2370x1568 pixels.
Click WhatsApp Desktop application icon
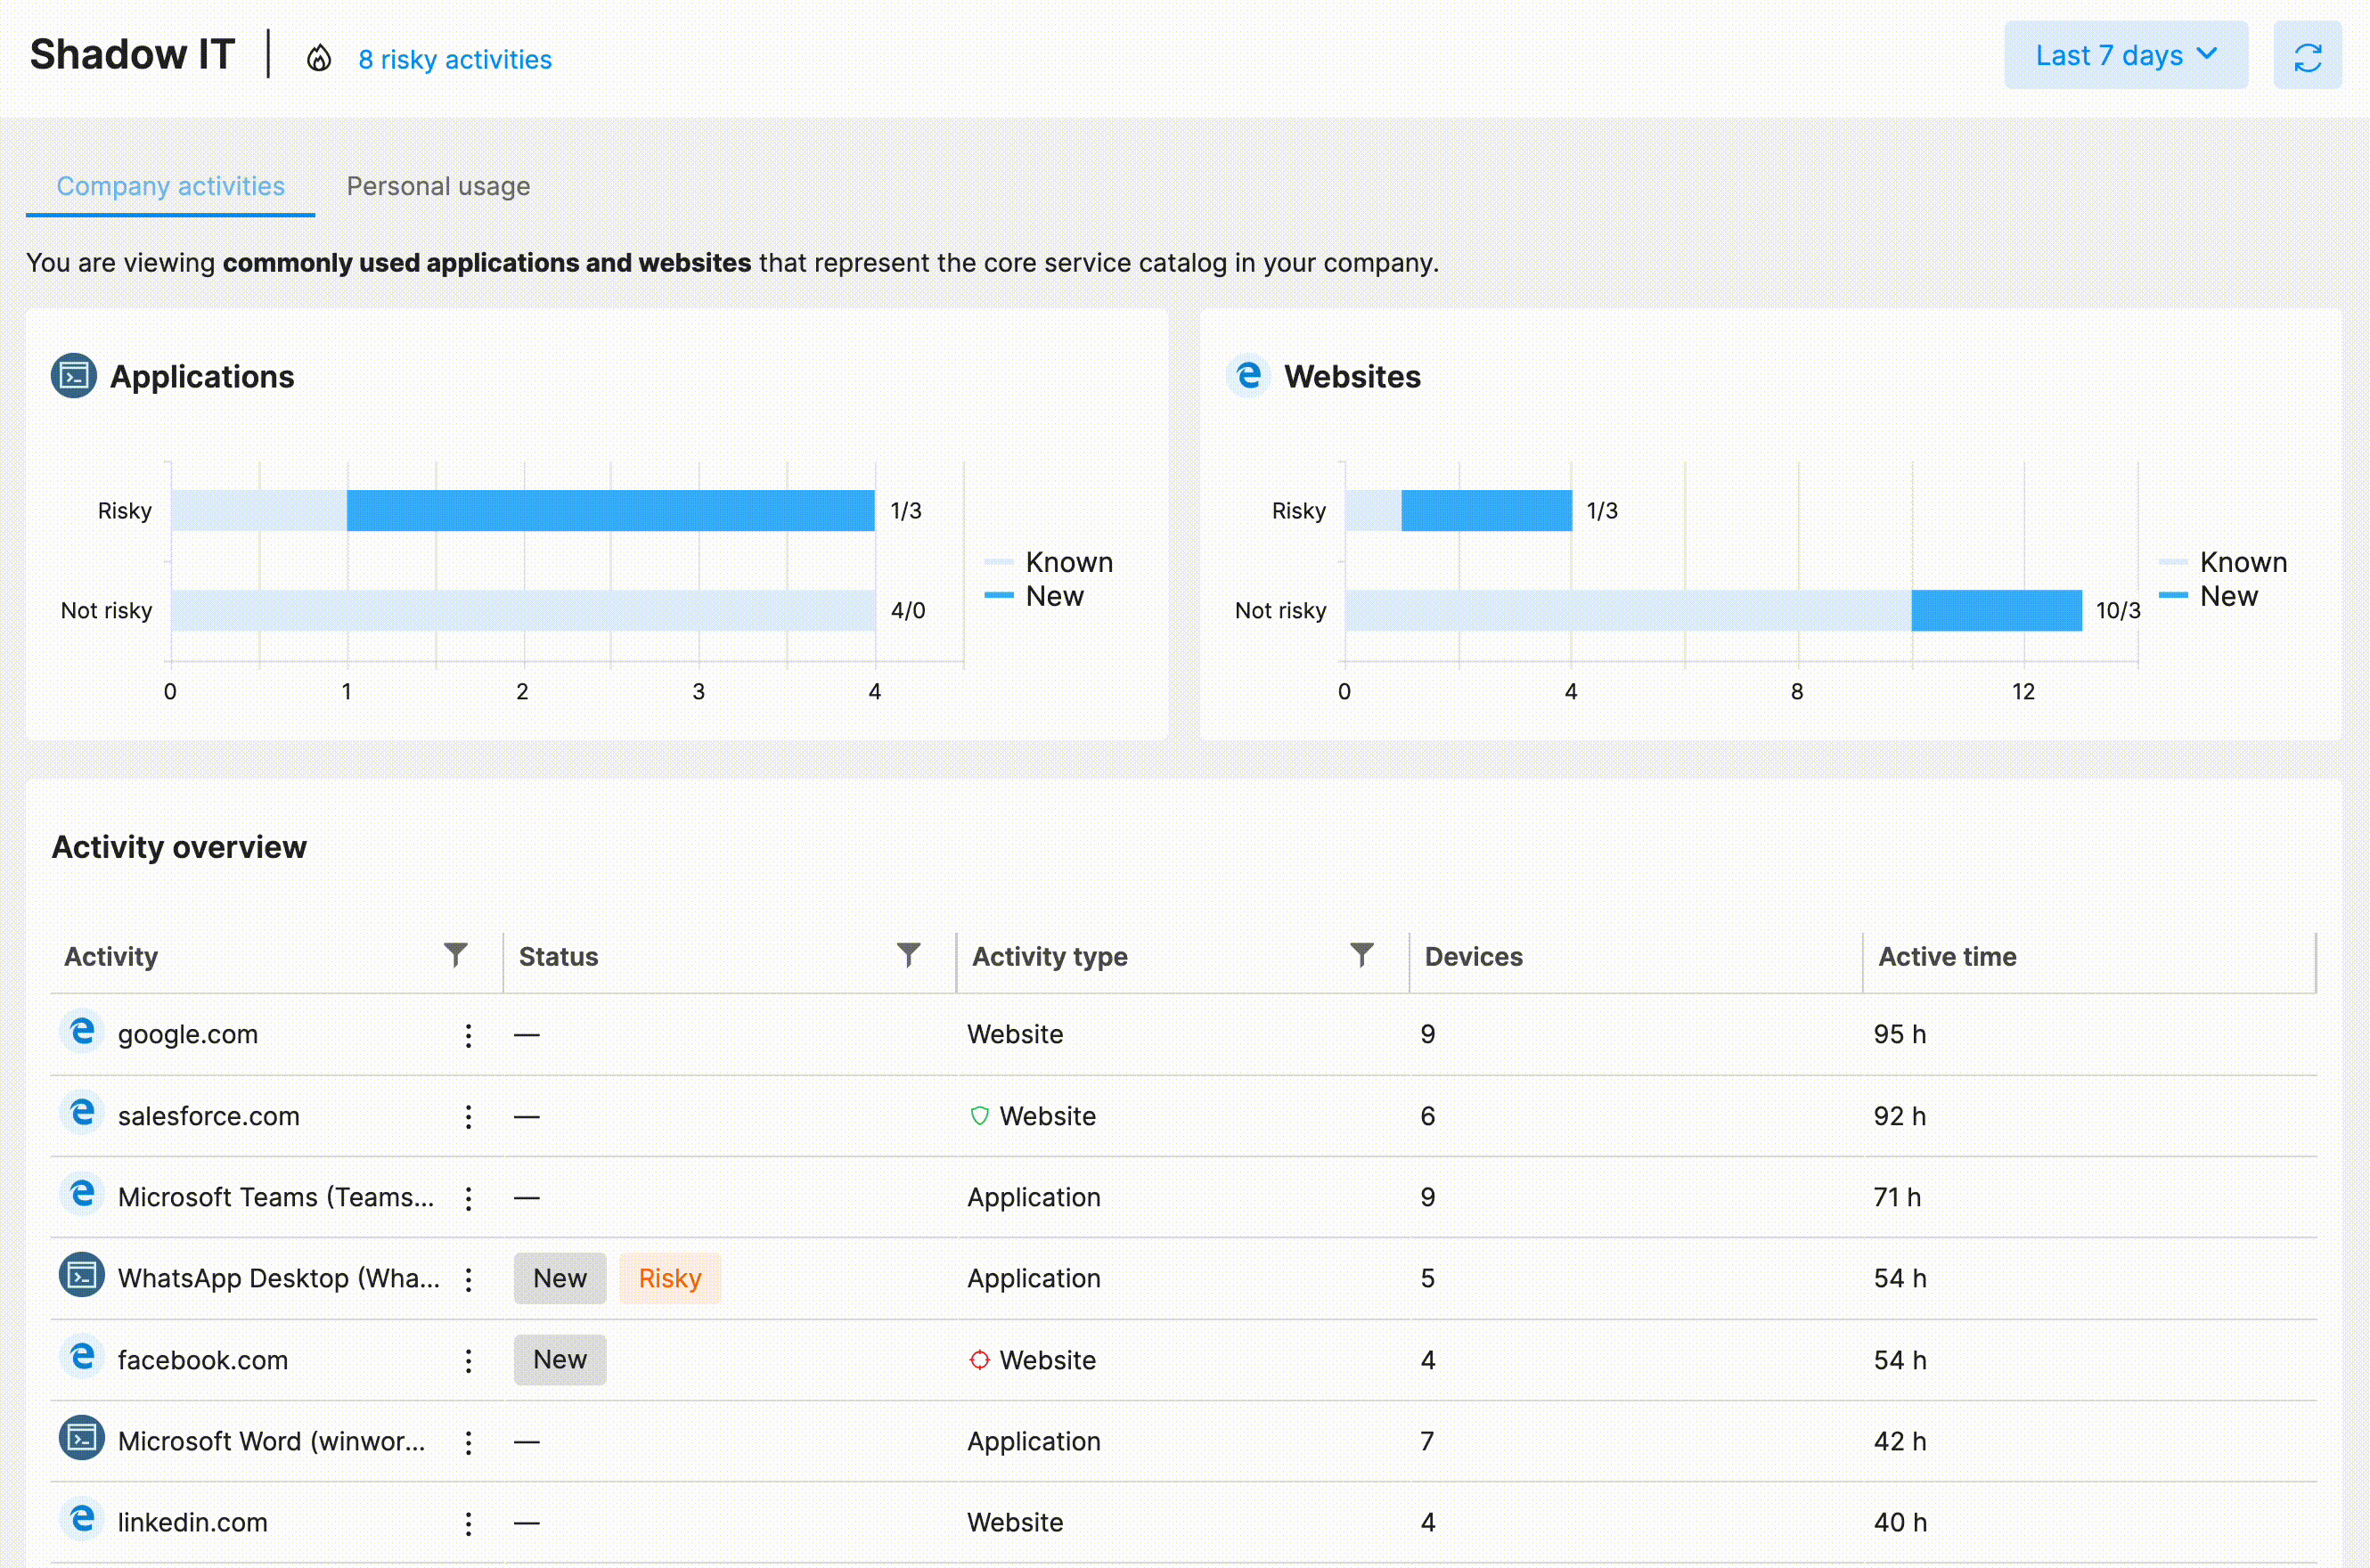pyautogui.click(x=82, y=1276)
